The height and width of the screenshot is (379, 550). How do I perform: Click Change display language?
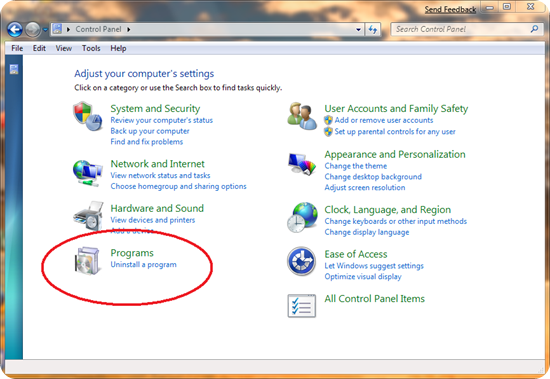367,232
